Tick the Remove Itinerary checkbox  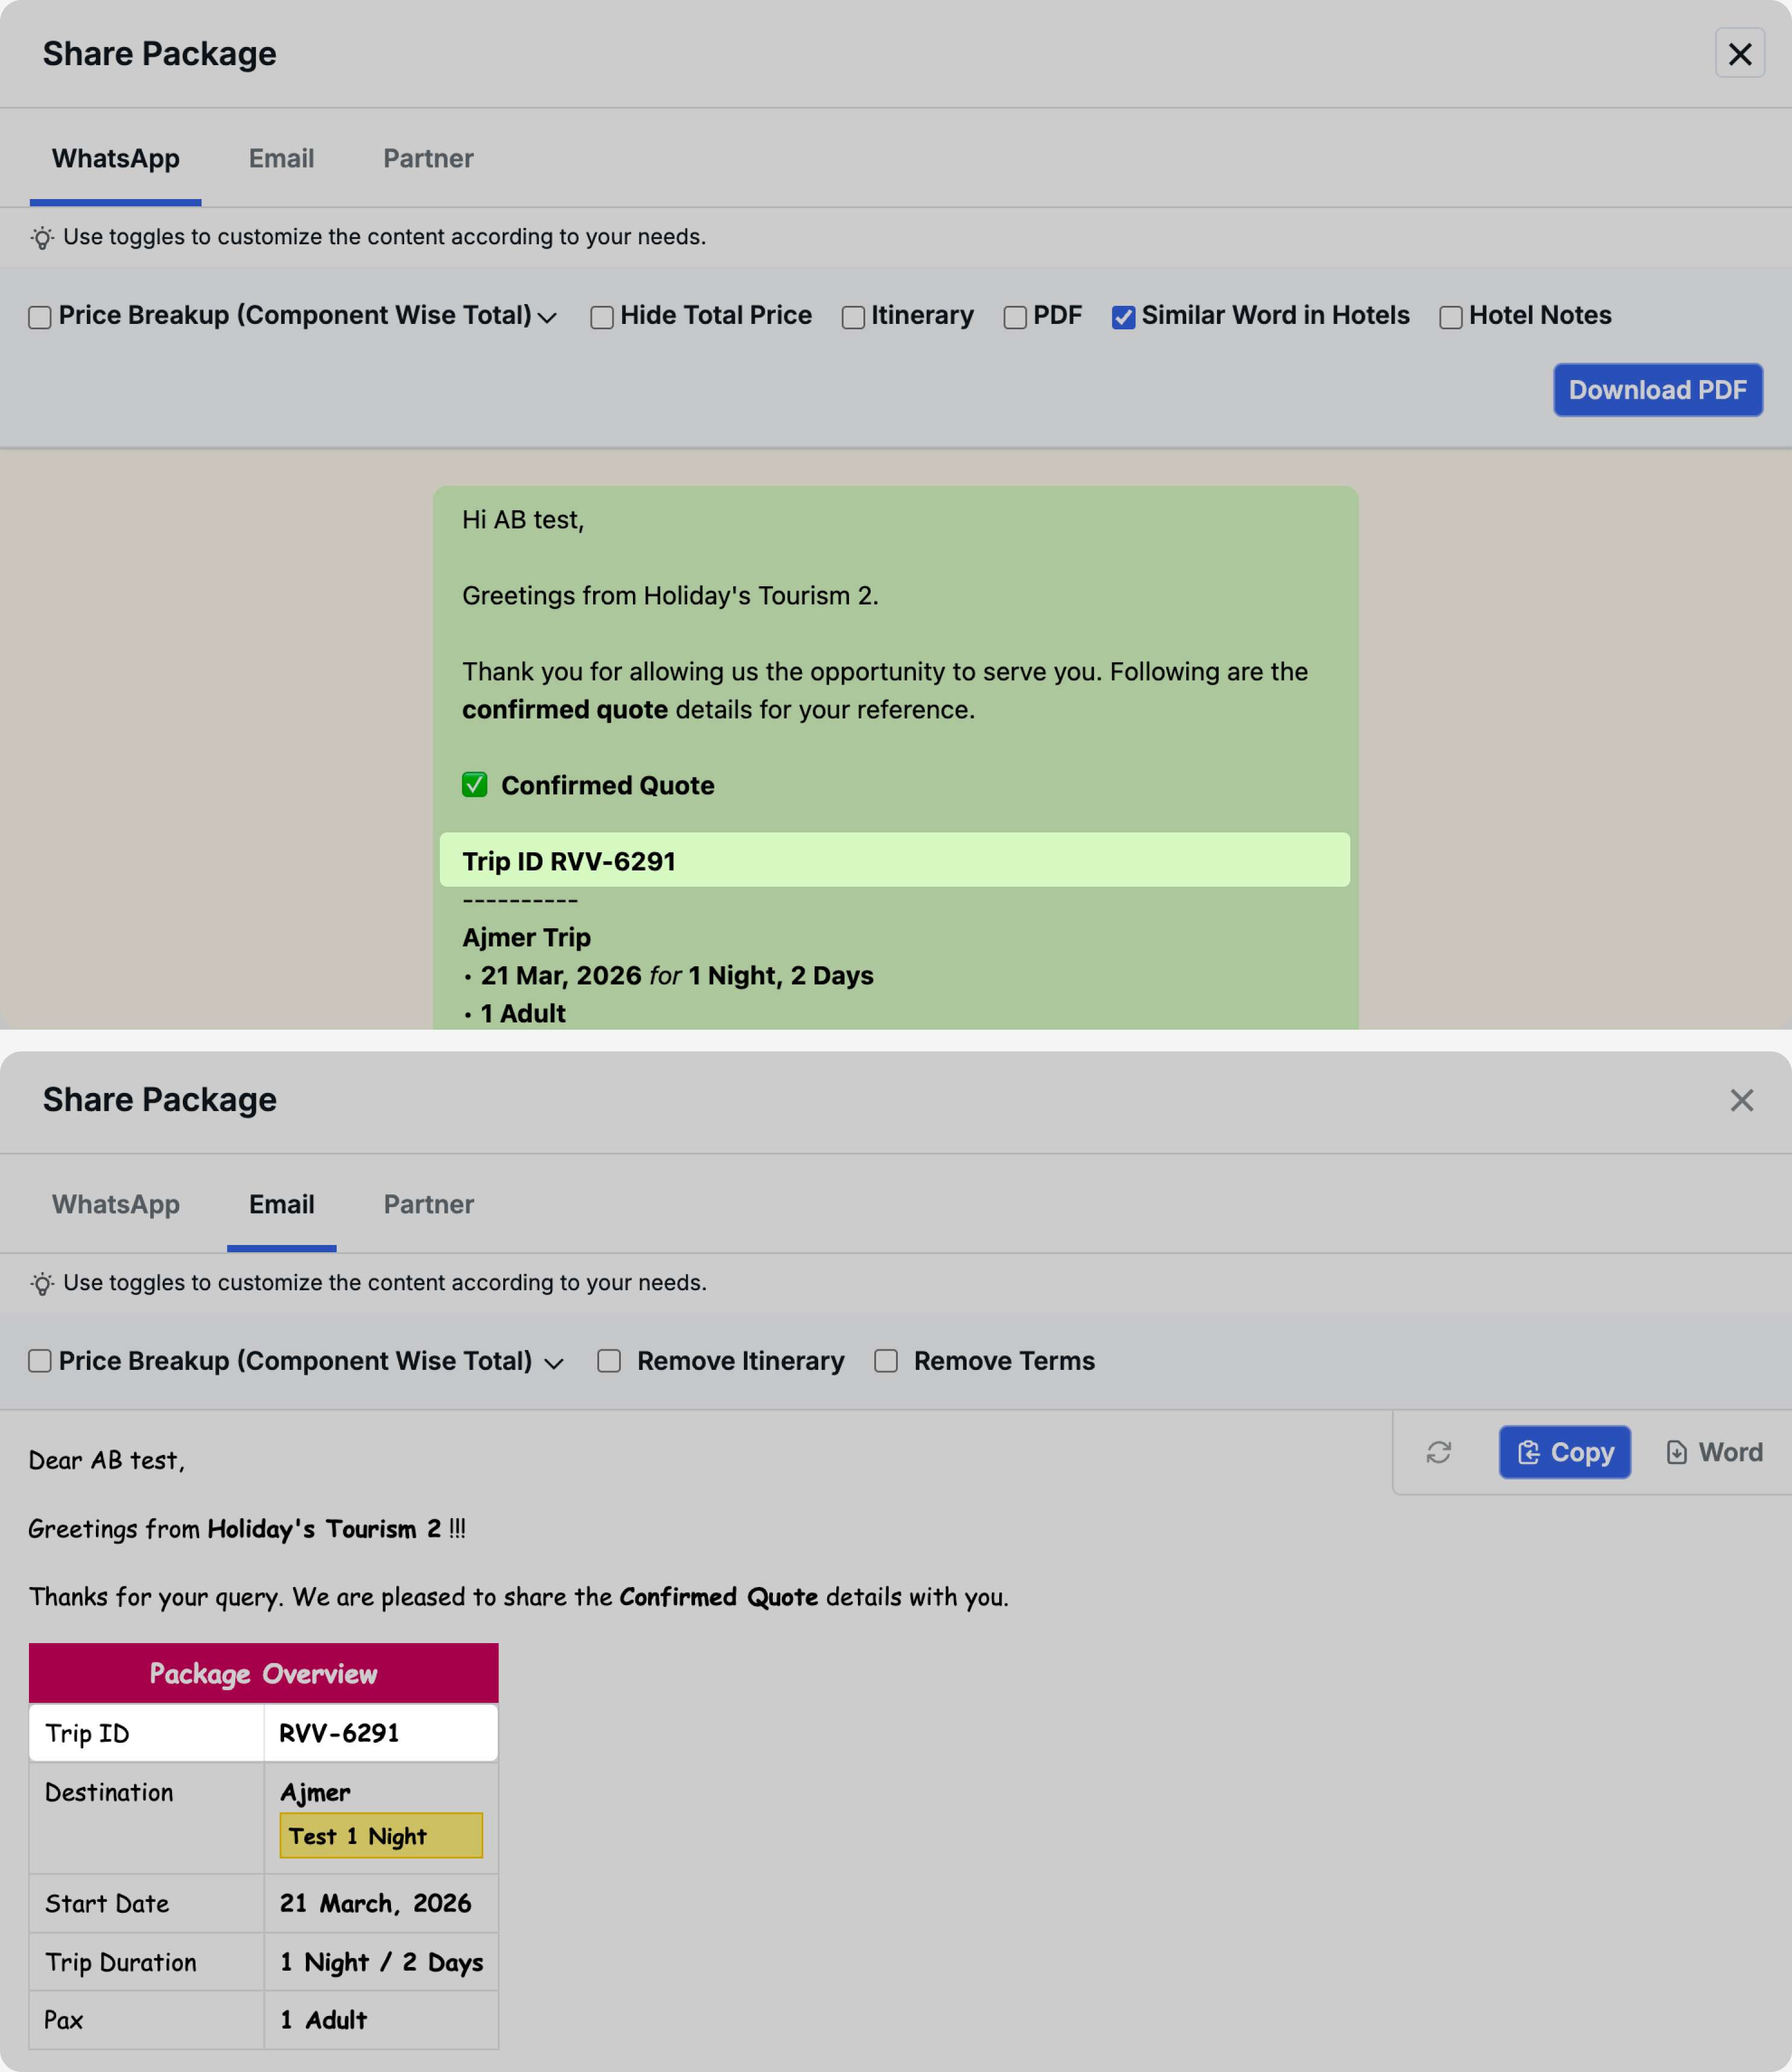pyautogui.click(x=609, y=1361)
